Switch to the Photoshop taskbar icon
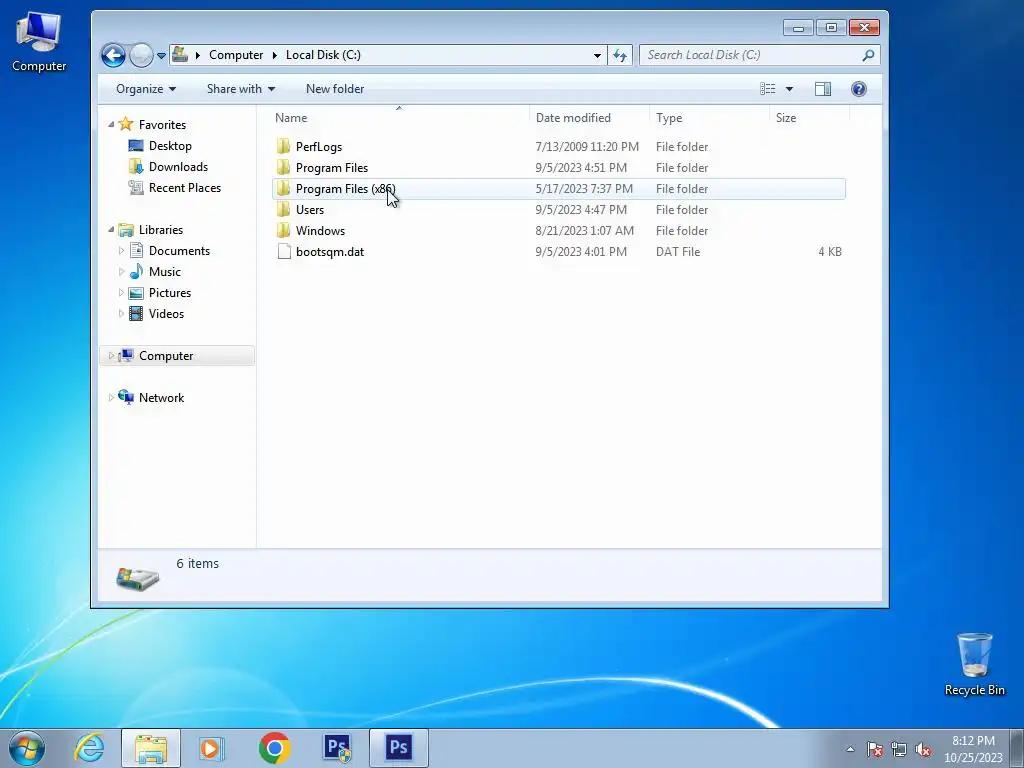 point(398,748)
